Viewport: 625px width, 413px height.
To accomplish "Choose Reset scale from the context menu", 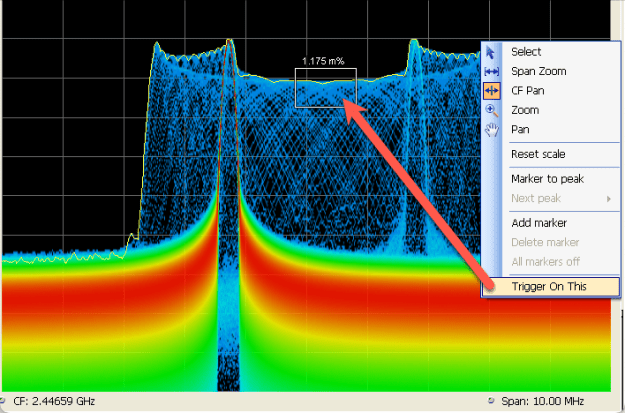I will click(538, 154).
